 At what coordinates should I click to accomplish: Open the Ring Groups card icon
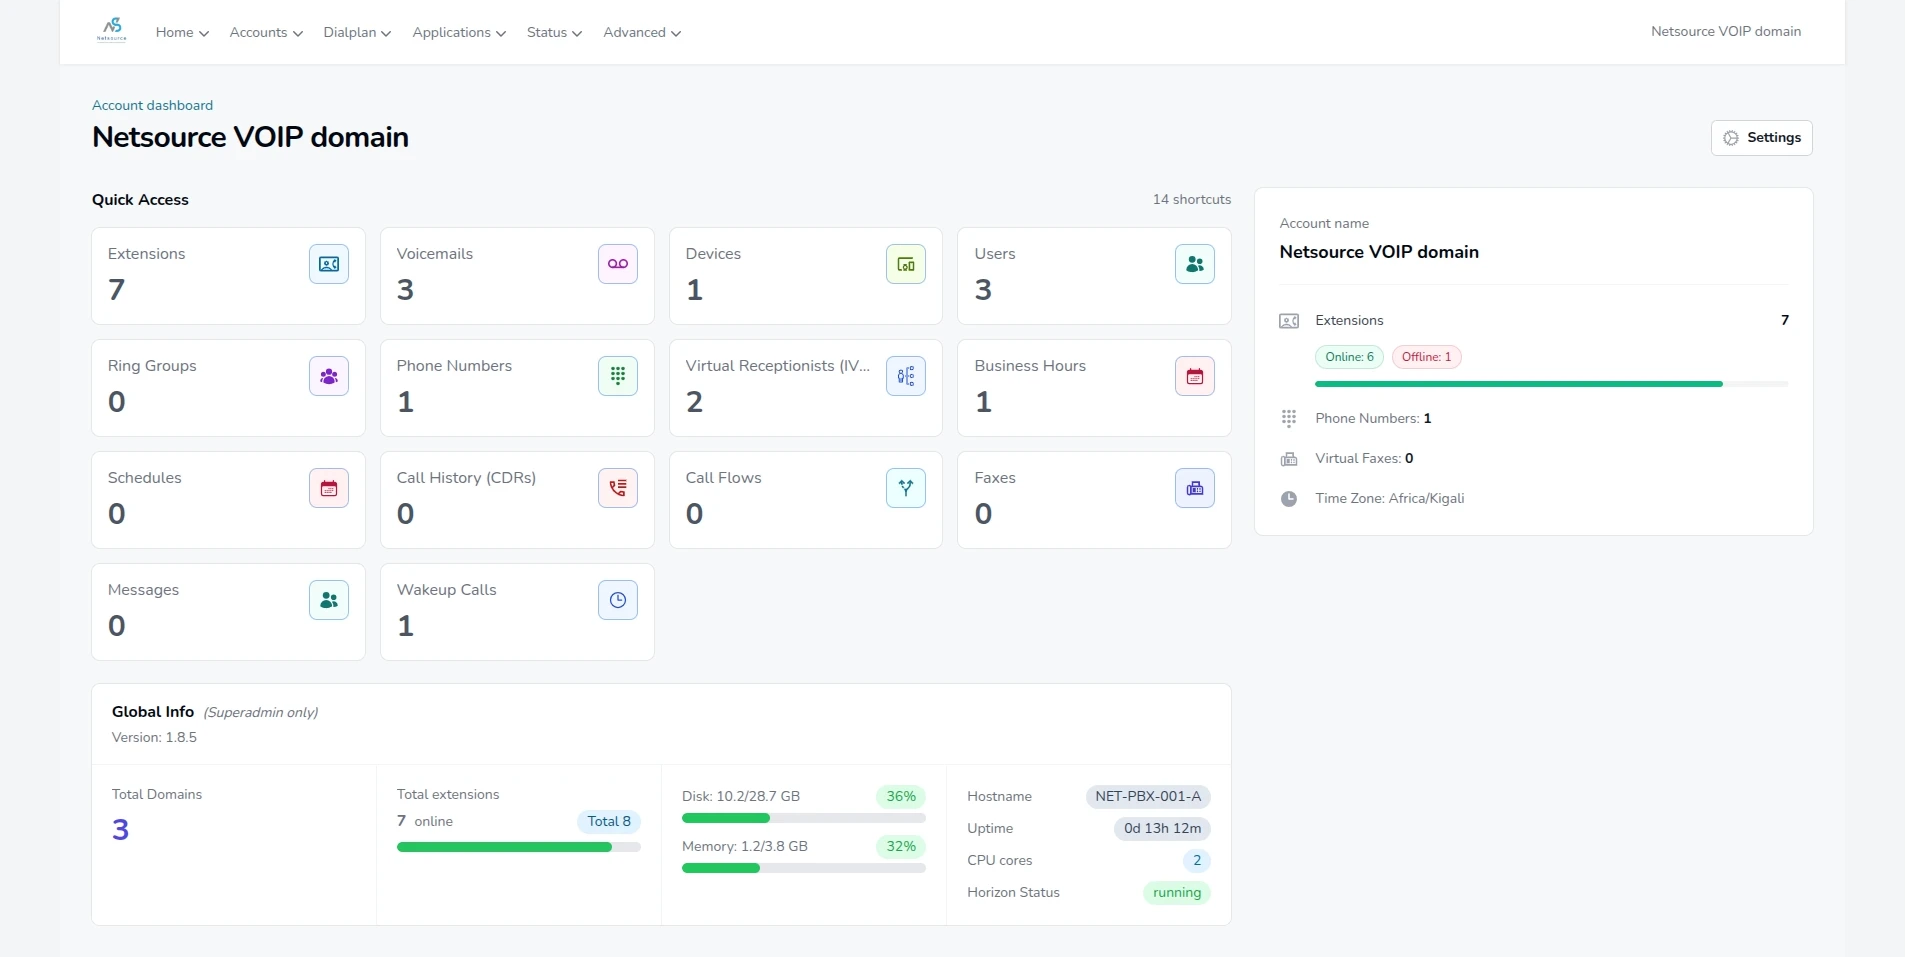(x=328, y=376)
